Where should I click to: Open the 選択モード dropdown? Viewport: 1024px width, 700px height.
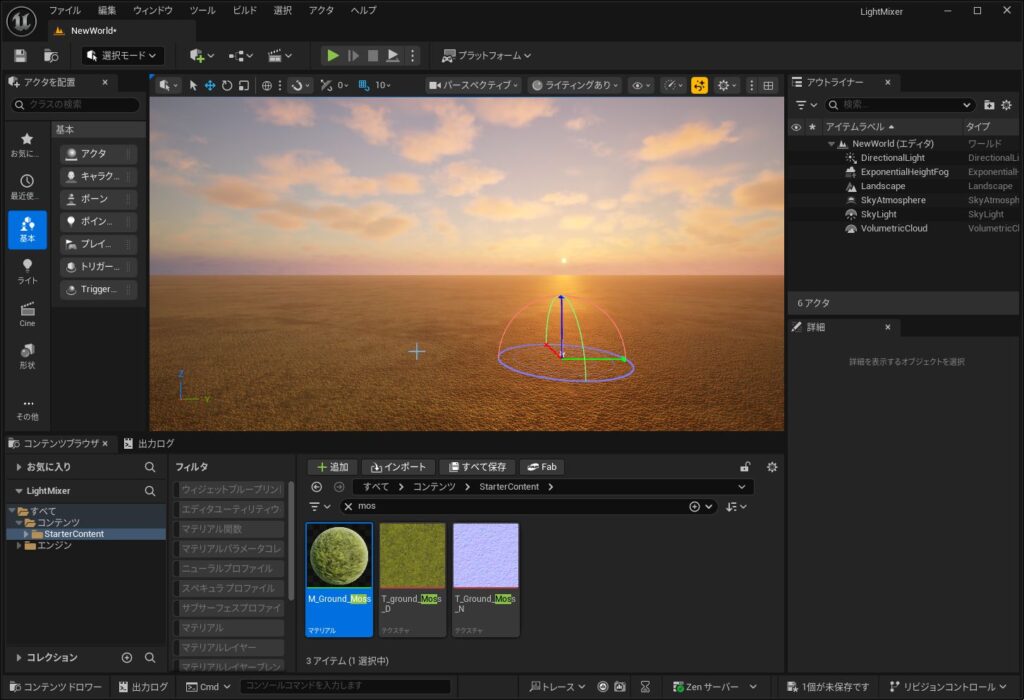click(x=122, y=56)
